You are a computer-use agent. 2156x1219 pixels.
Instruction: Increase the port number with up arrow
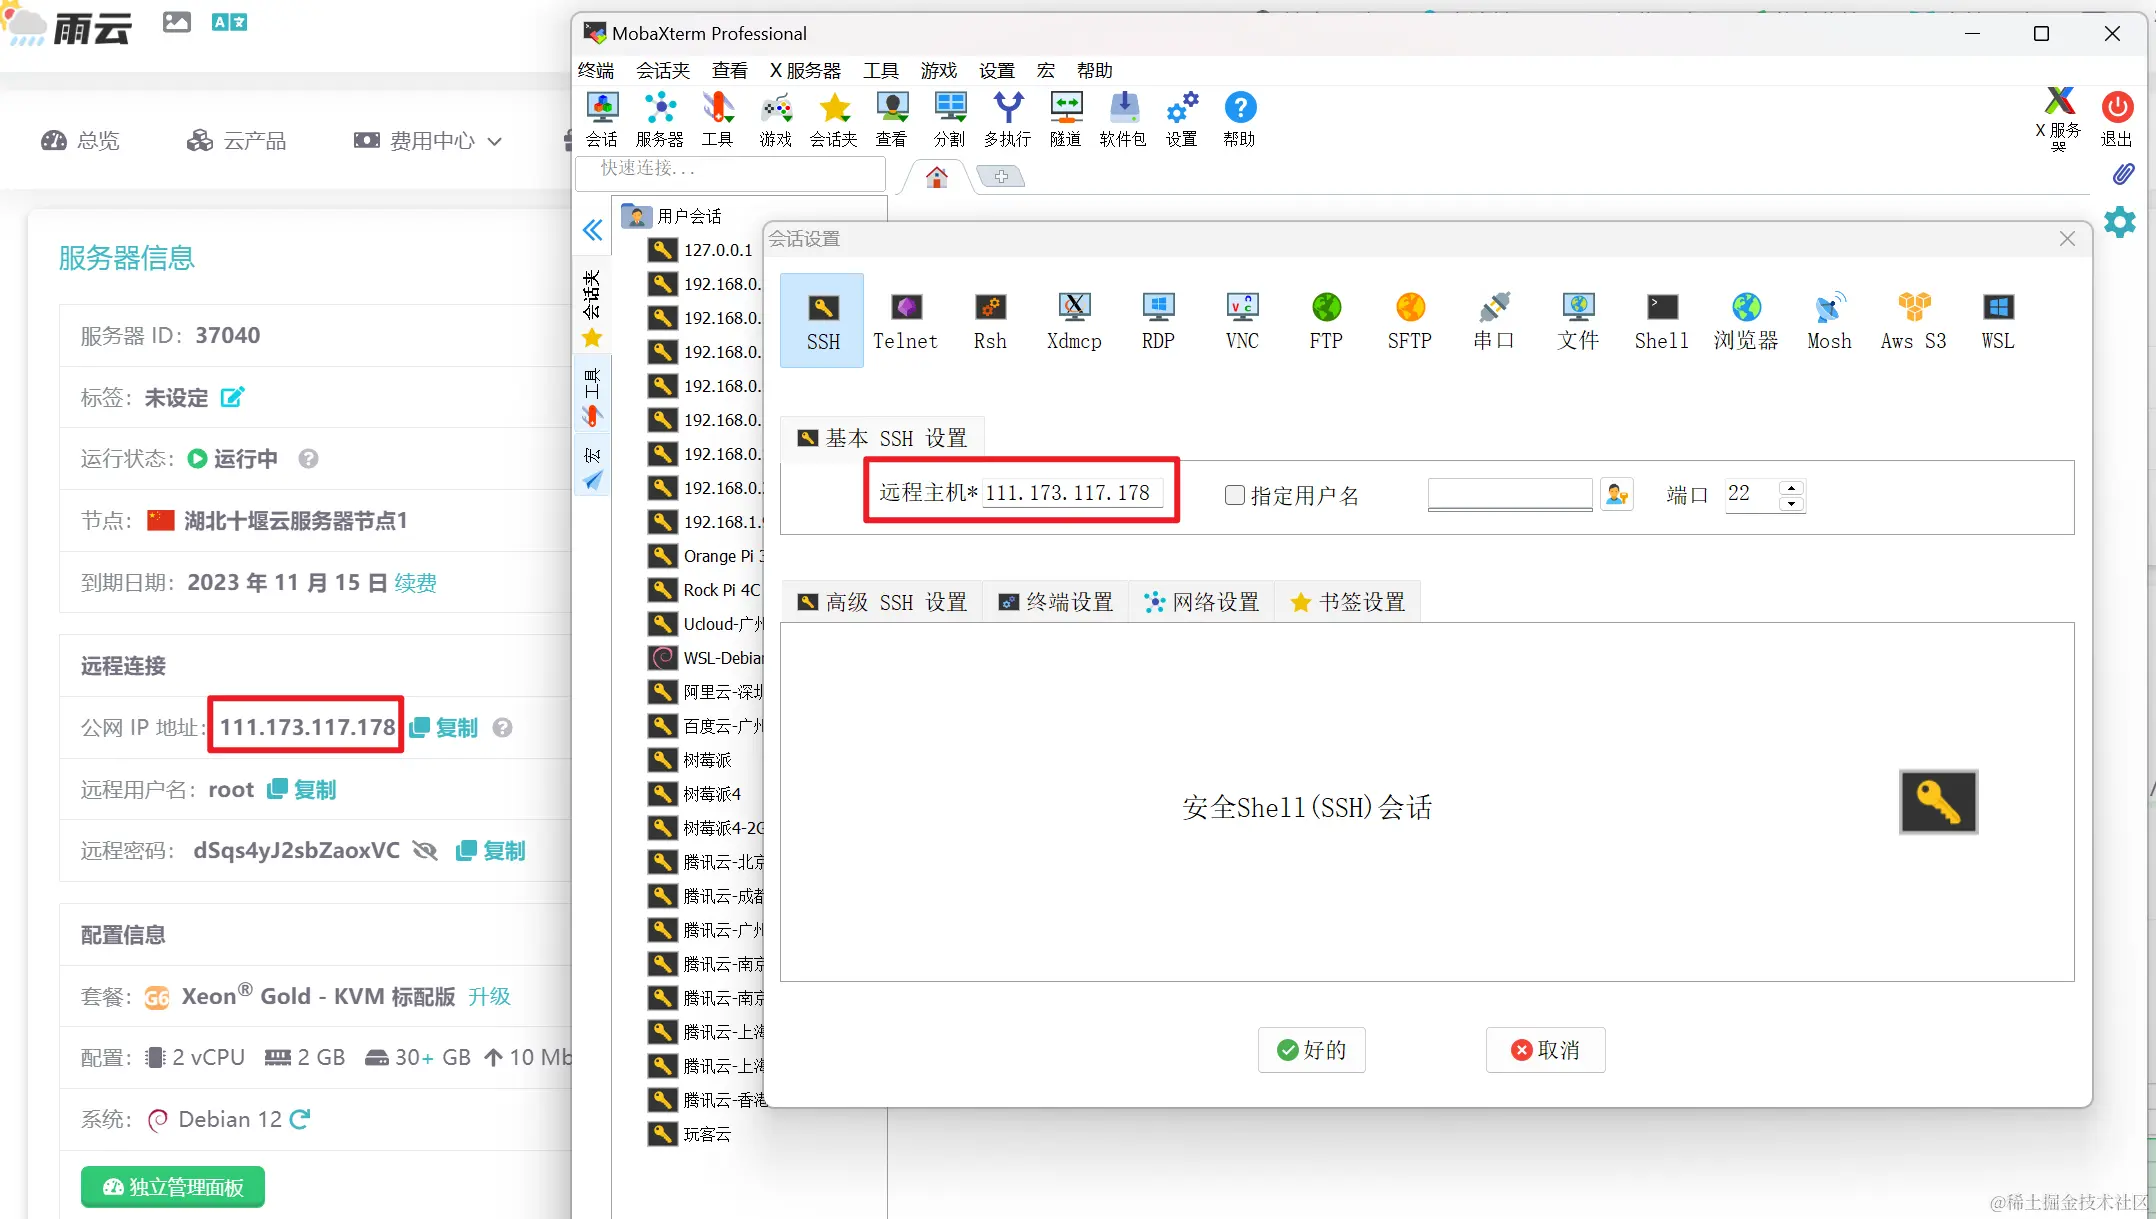pyautogui.click(x=1791, y=488)
